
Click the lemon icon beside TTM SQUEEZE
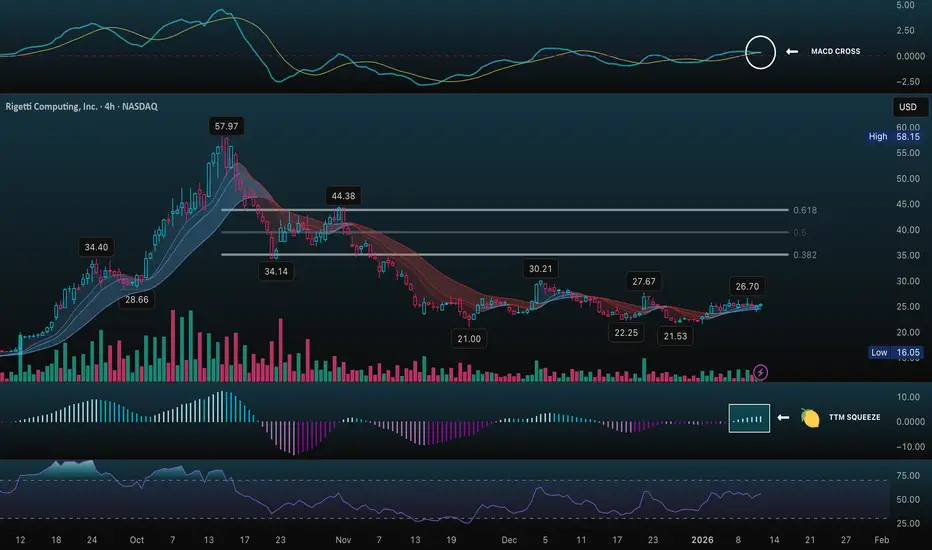pyautogui.click(x=810, y=418)
